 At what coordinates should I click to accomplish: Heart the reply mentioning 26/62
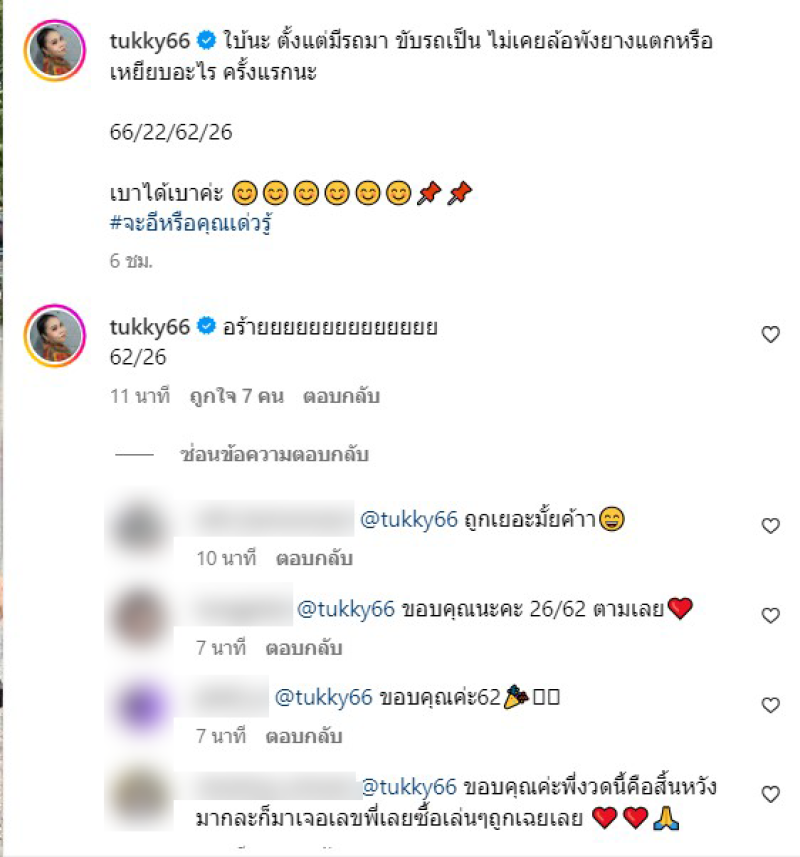coord(770,615)
